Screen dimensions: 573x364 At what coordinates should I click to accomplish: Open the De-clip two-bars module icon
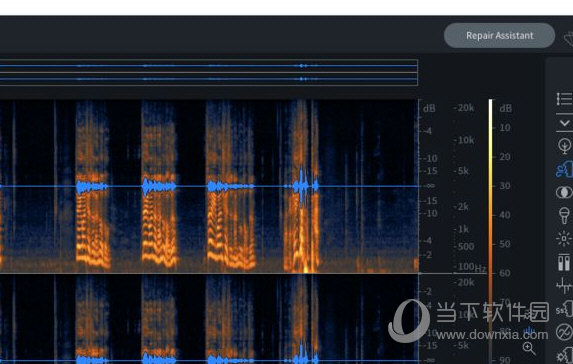[x=564, y=262]
